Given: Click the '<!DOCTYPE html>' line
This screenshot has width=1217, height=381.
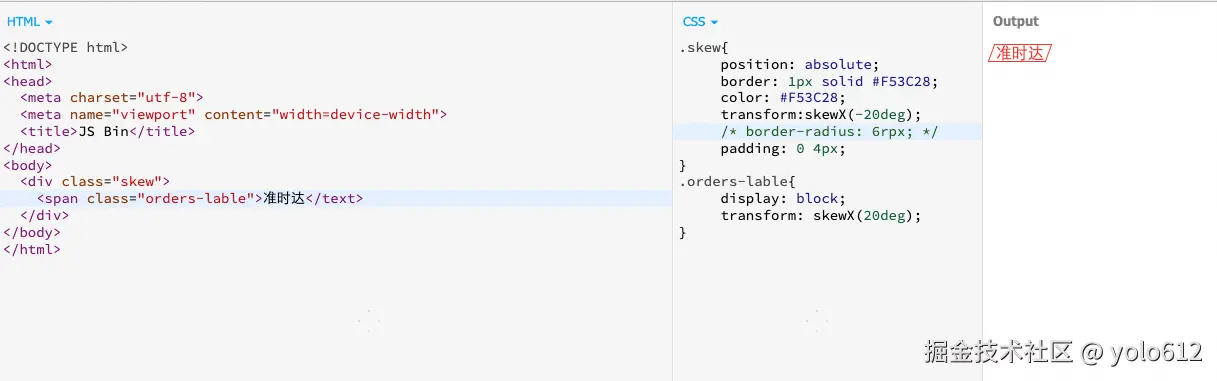Looking at the screenshot, I should 65,47.
